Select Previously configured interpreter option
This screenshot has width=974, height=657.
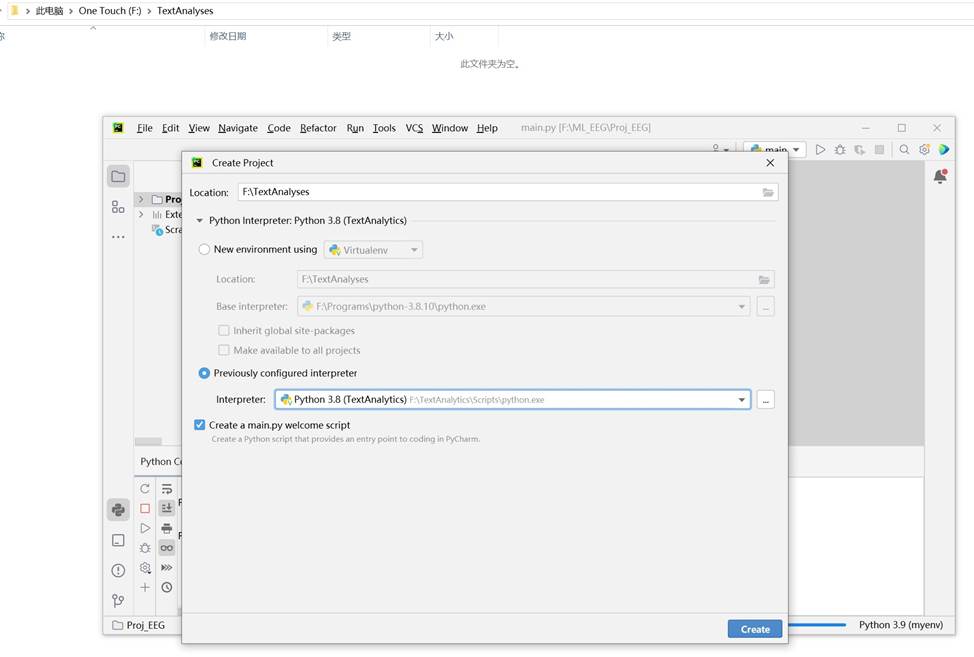point(204,371)
